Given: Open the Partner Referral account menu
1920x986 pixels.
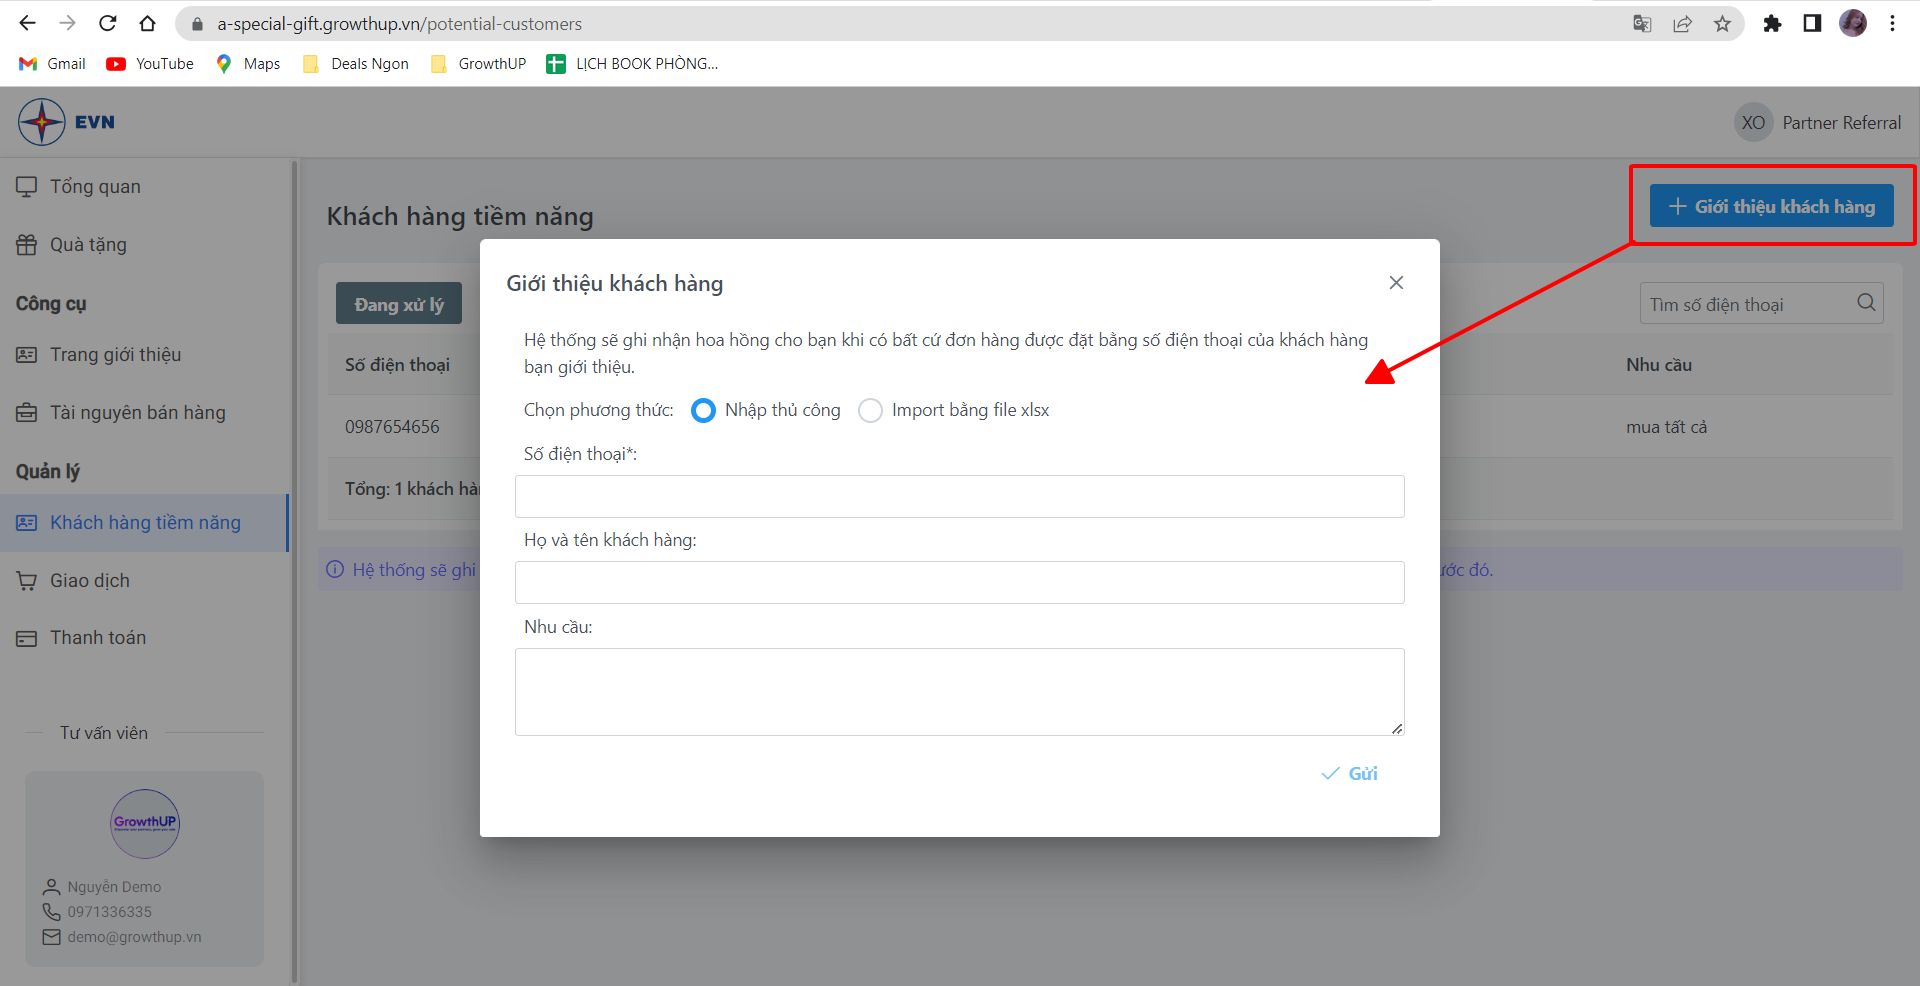Looking at the screenshot, I should pyautogui.click(x=1818, y=123).
